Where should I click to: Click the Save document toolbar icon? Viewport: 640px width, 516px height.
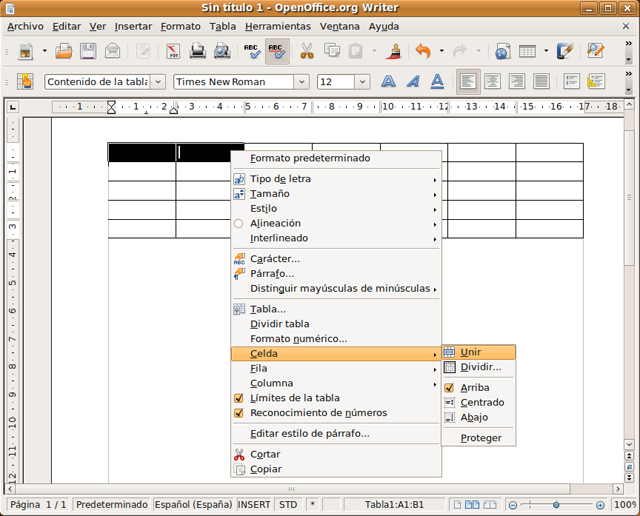pyautogui.click(x=88, y=51)
